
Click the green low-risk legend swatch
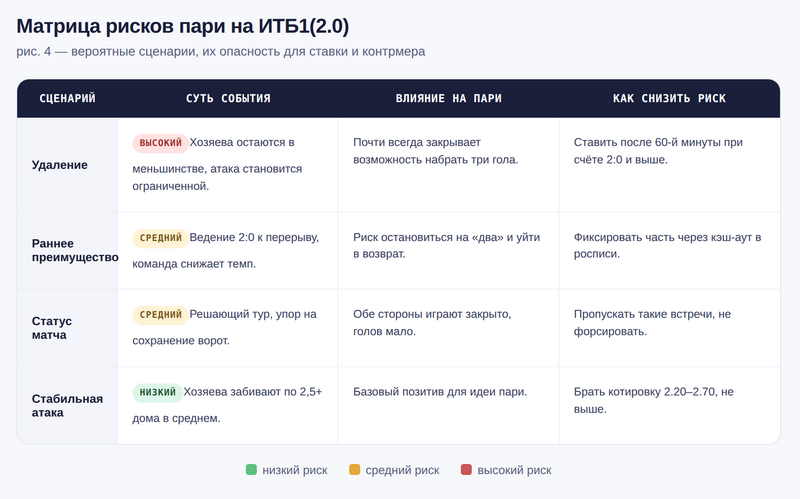(251, 470)
